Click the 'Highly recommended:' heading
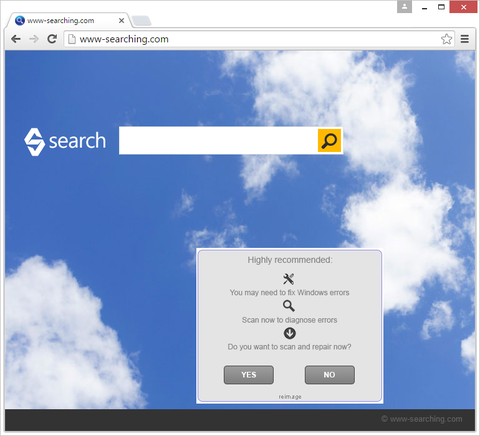Viewport: 480px width, 436px height. (x=290, y=260)
